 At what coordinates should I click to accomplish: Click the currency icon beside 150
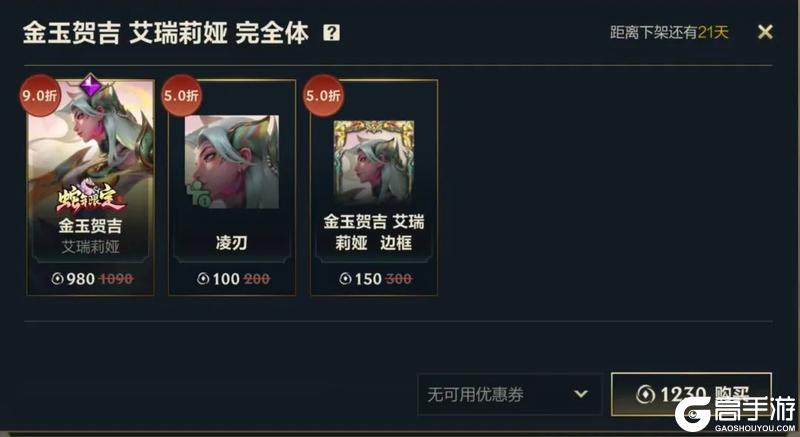tap(345, 278)
